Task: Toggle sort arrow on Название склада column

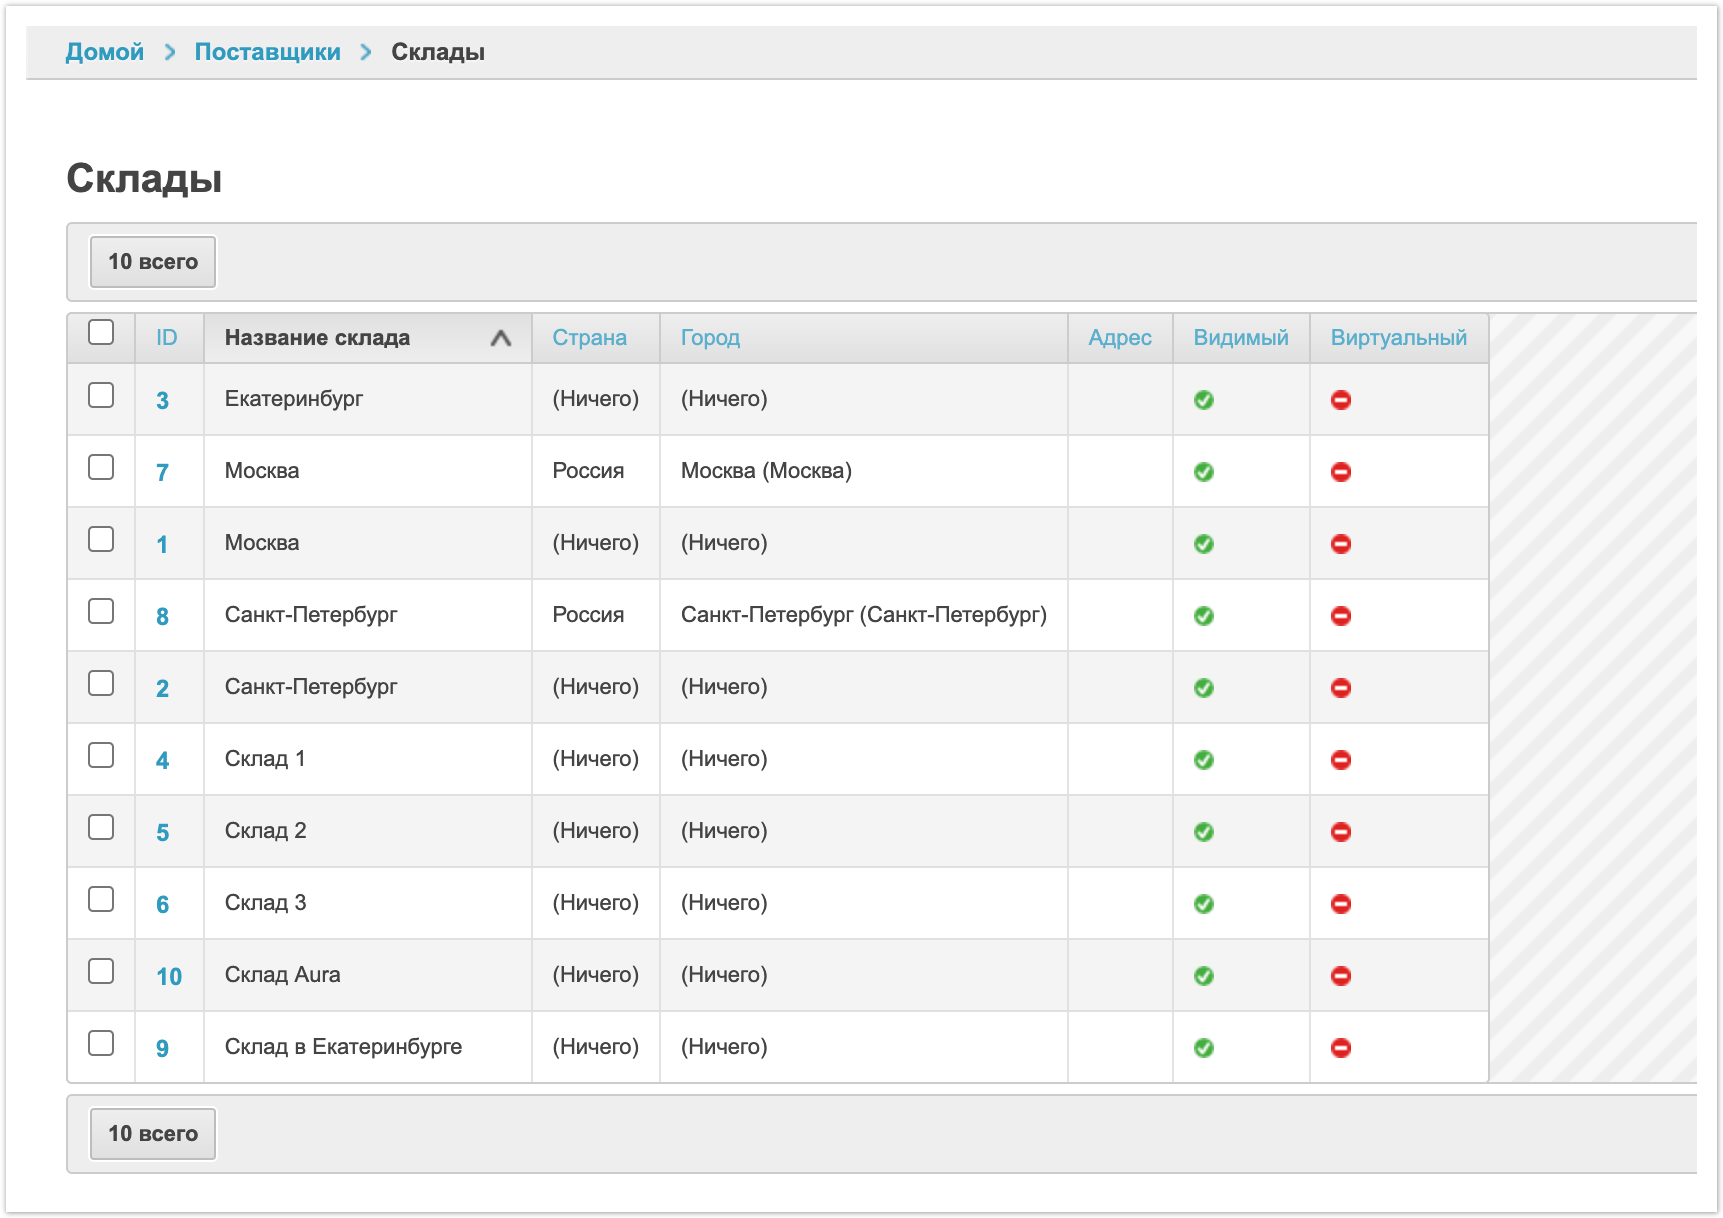Action: pyautogui.click(x=500, y=338)
